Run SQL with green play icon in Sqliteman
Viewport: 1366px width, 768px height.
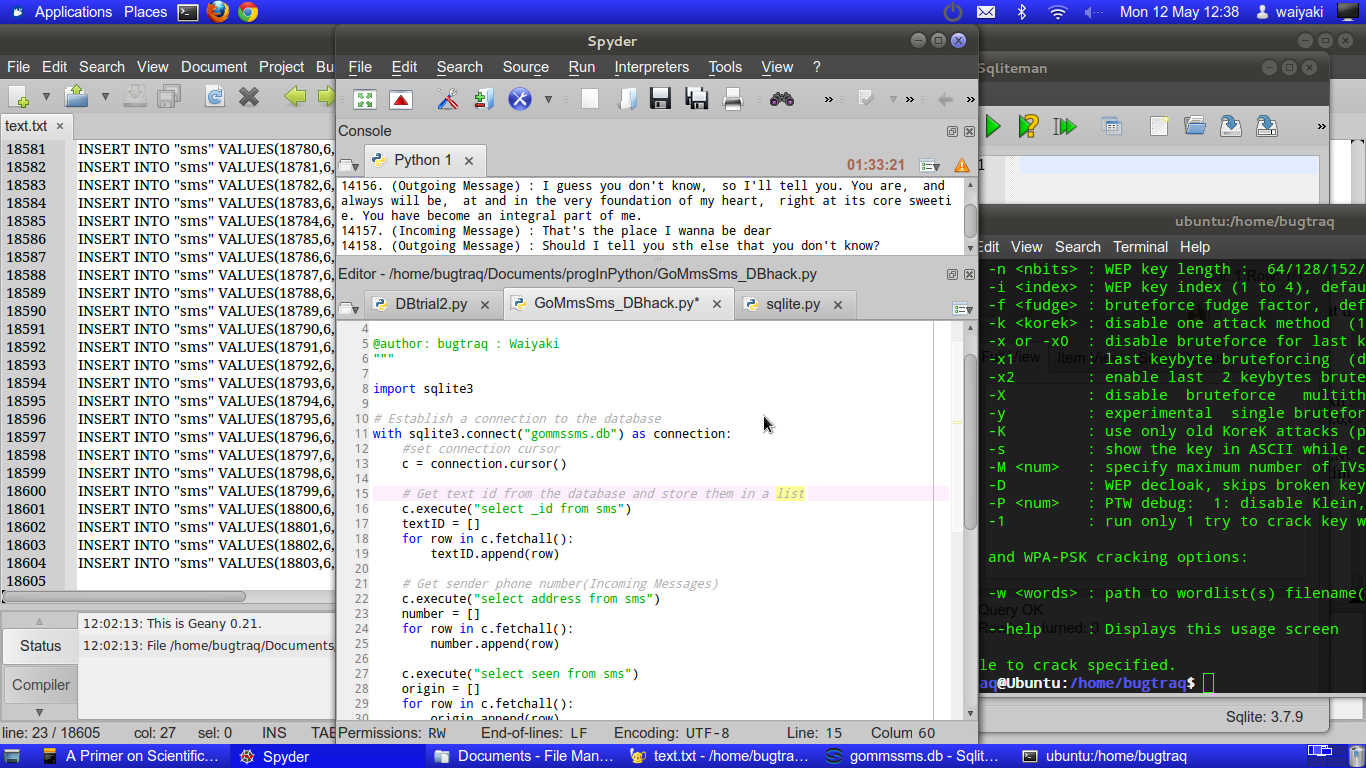point(993,126)
